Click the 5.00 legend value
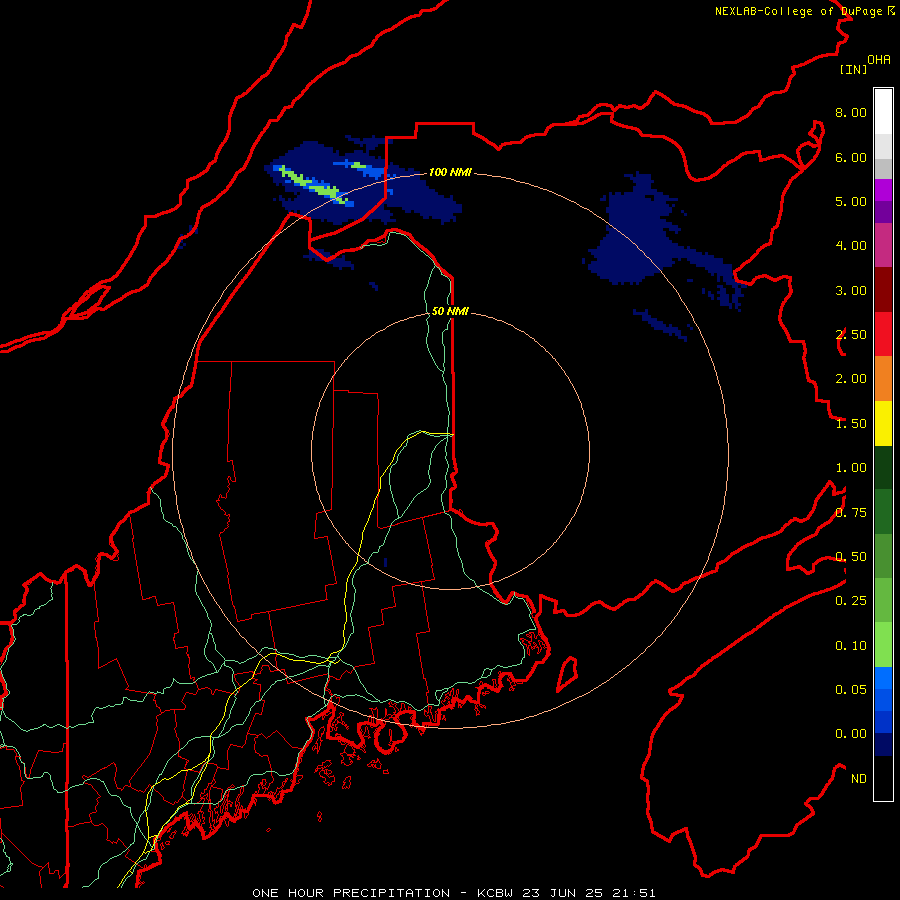Screen dimensions: 900x900 coord(851,201)
